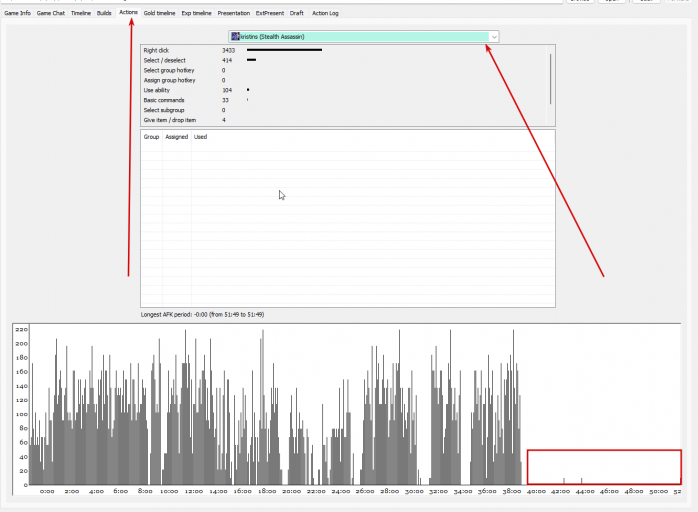Open the Gold timeline tab
This screenshot has height=512, width=698.
coord(159,13)
